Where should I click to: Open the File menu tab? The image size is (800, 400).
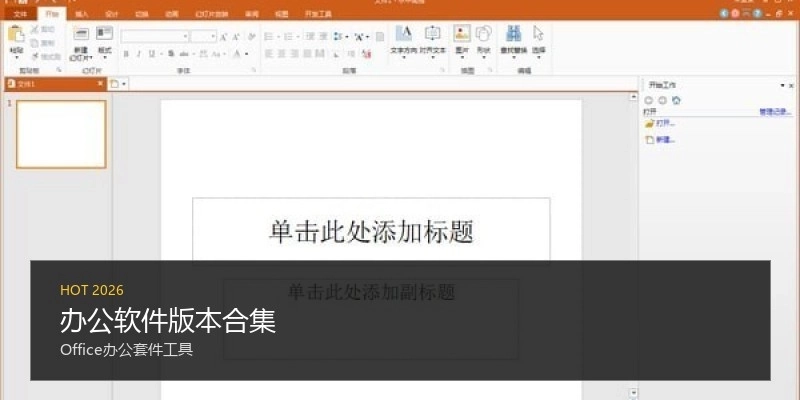pyautogui.click(x=20, y=14)
